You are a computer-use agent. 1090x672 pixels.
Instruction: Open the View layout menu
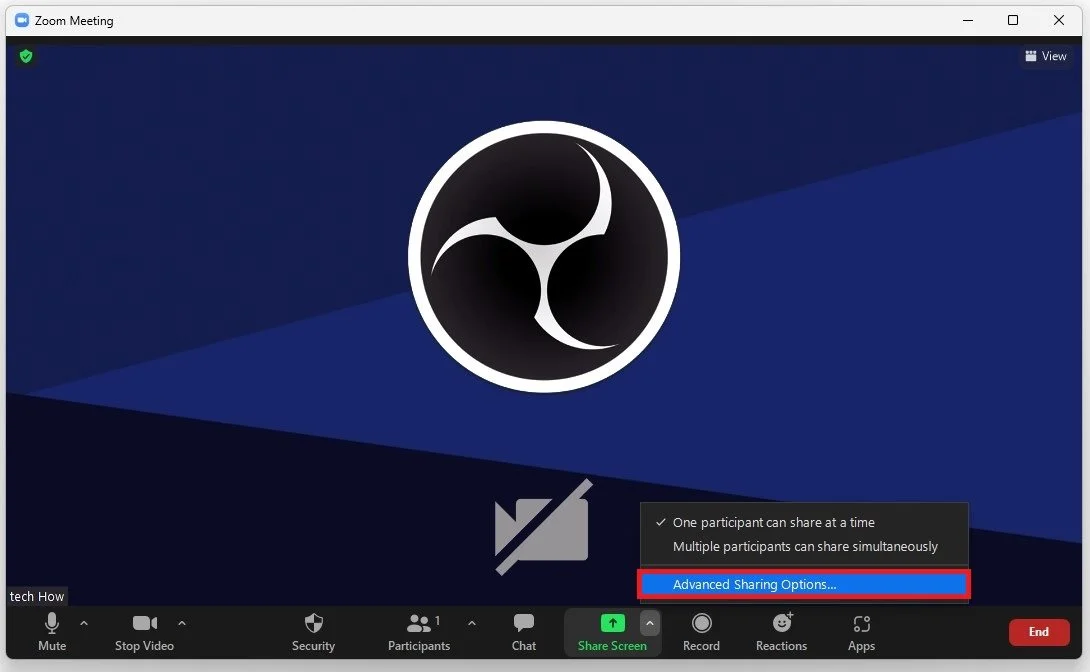[x=1046, y=56]
